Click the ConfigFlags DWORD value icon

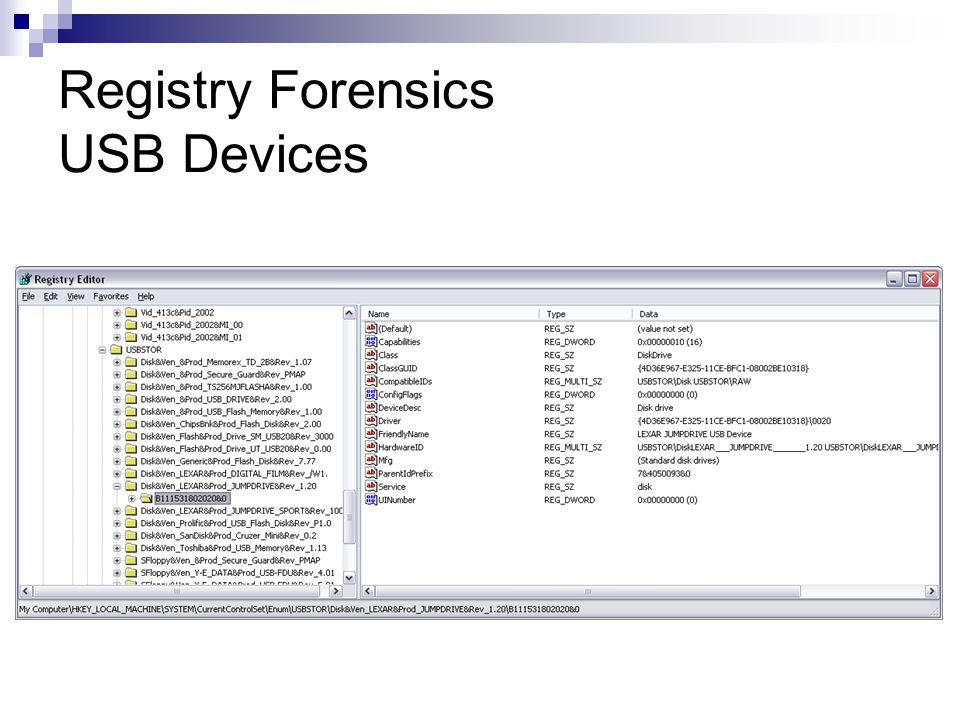coord(371,394)
